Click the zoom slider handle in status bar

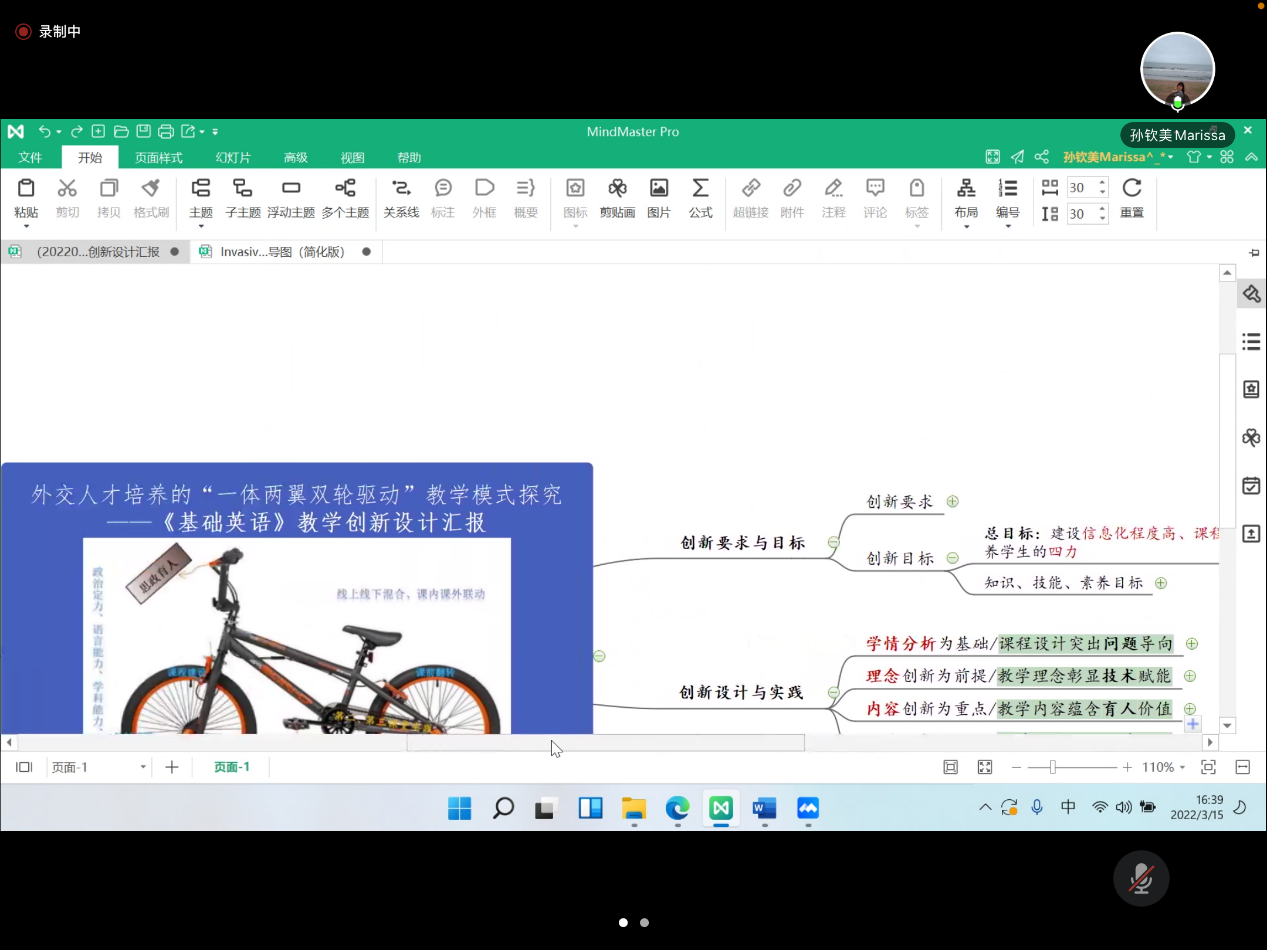tap(1052, 767)
